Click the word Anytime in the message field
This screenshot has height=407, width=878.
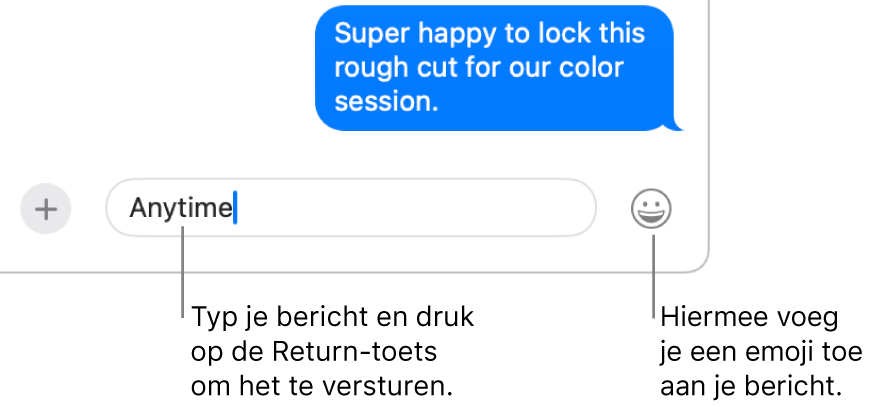pyautogui.click(x=181, y=208)
